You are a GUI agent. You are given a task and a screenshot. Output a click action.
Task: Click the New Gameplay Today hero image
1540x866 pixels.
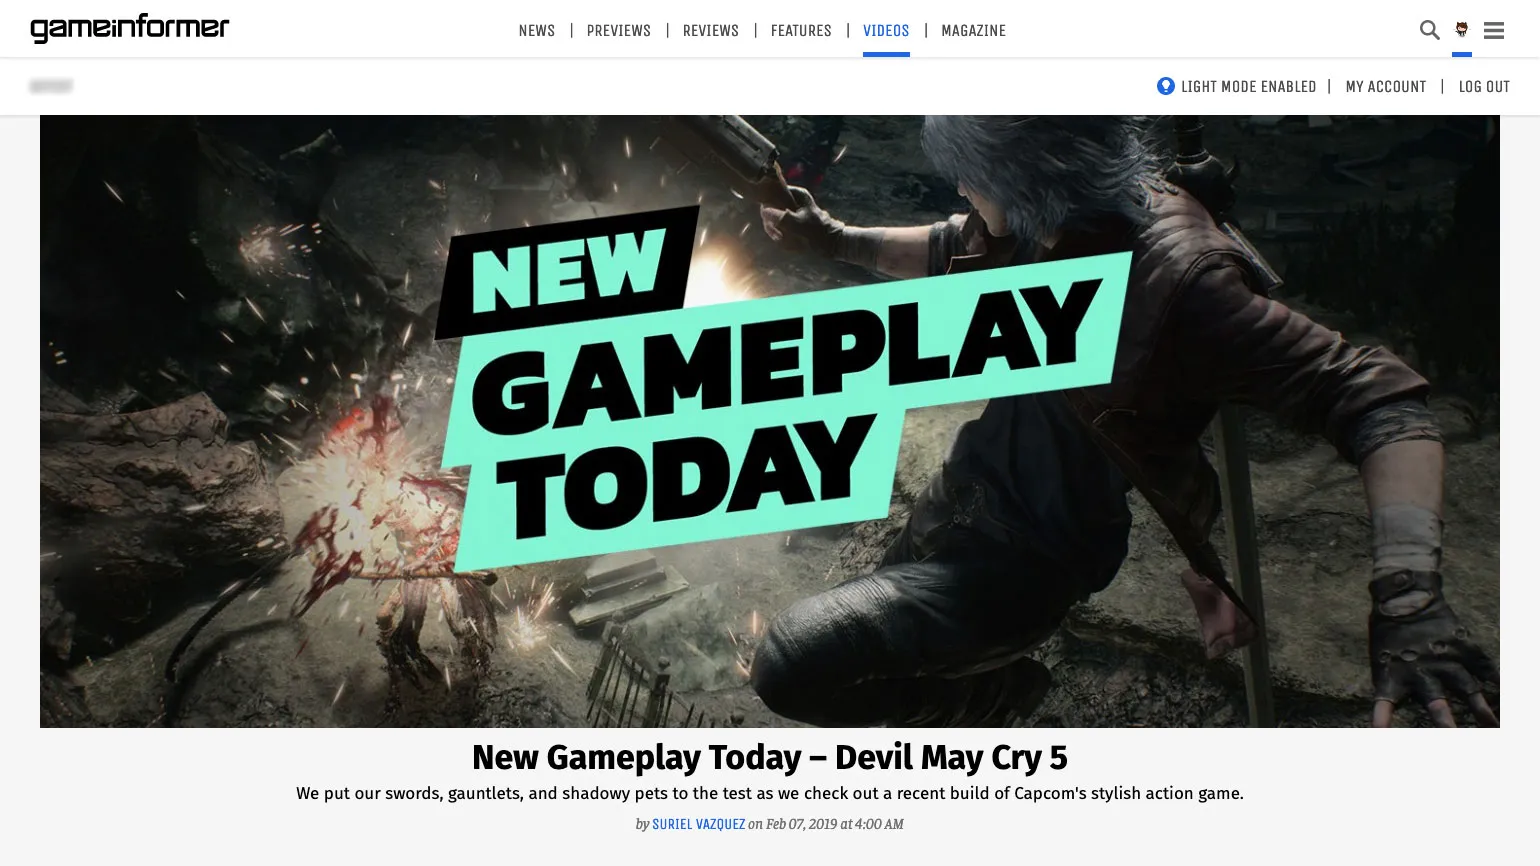pyautogui.click(x=770, y=421)
